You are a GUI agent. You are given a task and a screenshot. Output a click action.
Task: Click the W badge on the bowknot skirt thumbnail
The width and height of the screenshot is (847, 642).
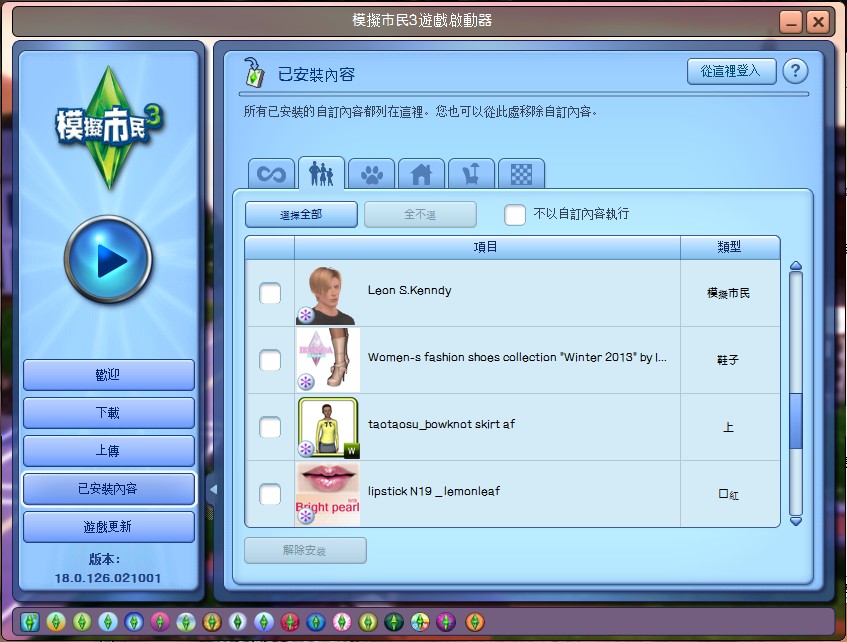pyautogui.click(x=352, y=451)
